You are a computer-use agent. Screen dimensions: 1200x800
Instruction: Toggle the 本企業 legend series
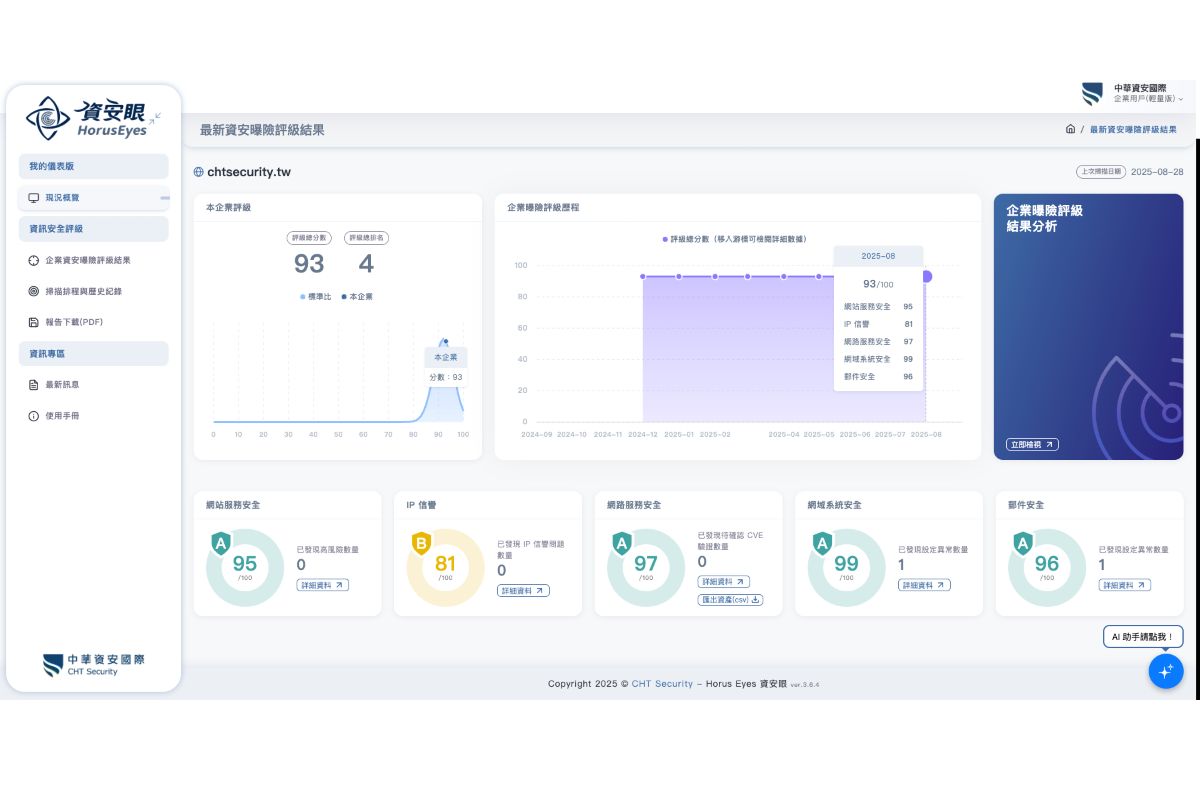(356, 297)
